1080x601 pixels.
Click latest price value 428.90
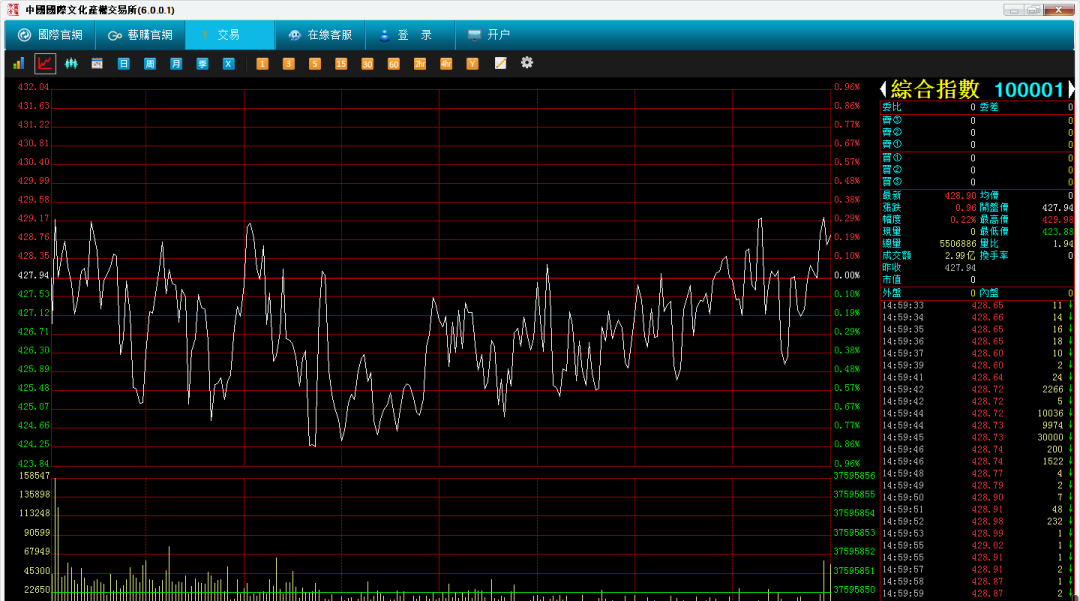(x=960, y=196)
